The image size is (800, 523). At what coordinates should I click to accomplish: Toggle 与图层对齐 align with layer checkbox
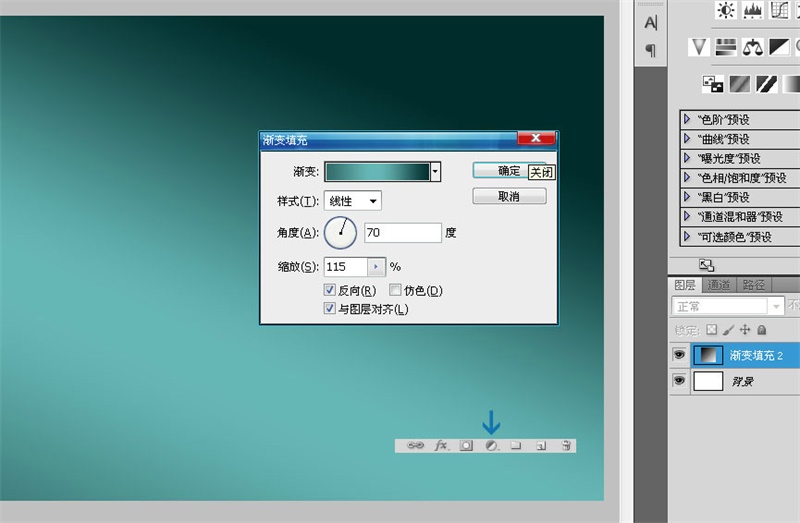tap(330, 309)
